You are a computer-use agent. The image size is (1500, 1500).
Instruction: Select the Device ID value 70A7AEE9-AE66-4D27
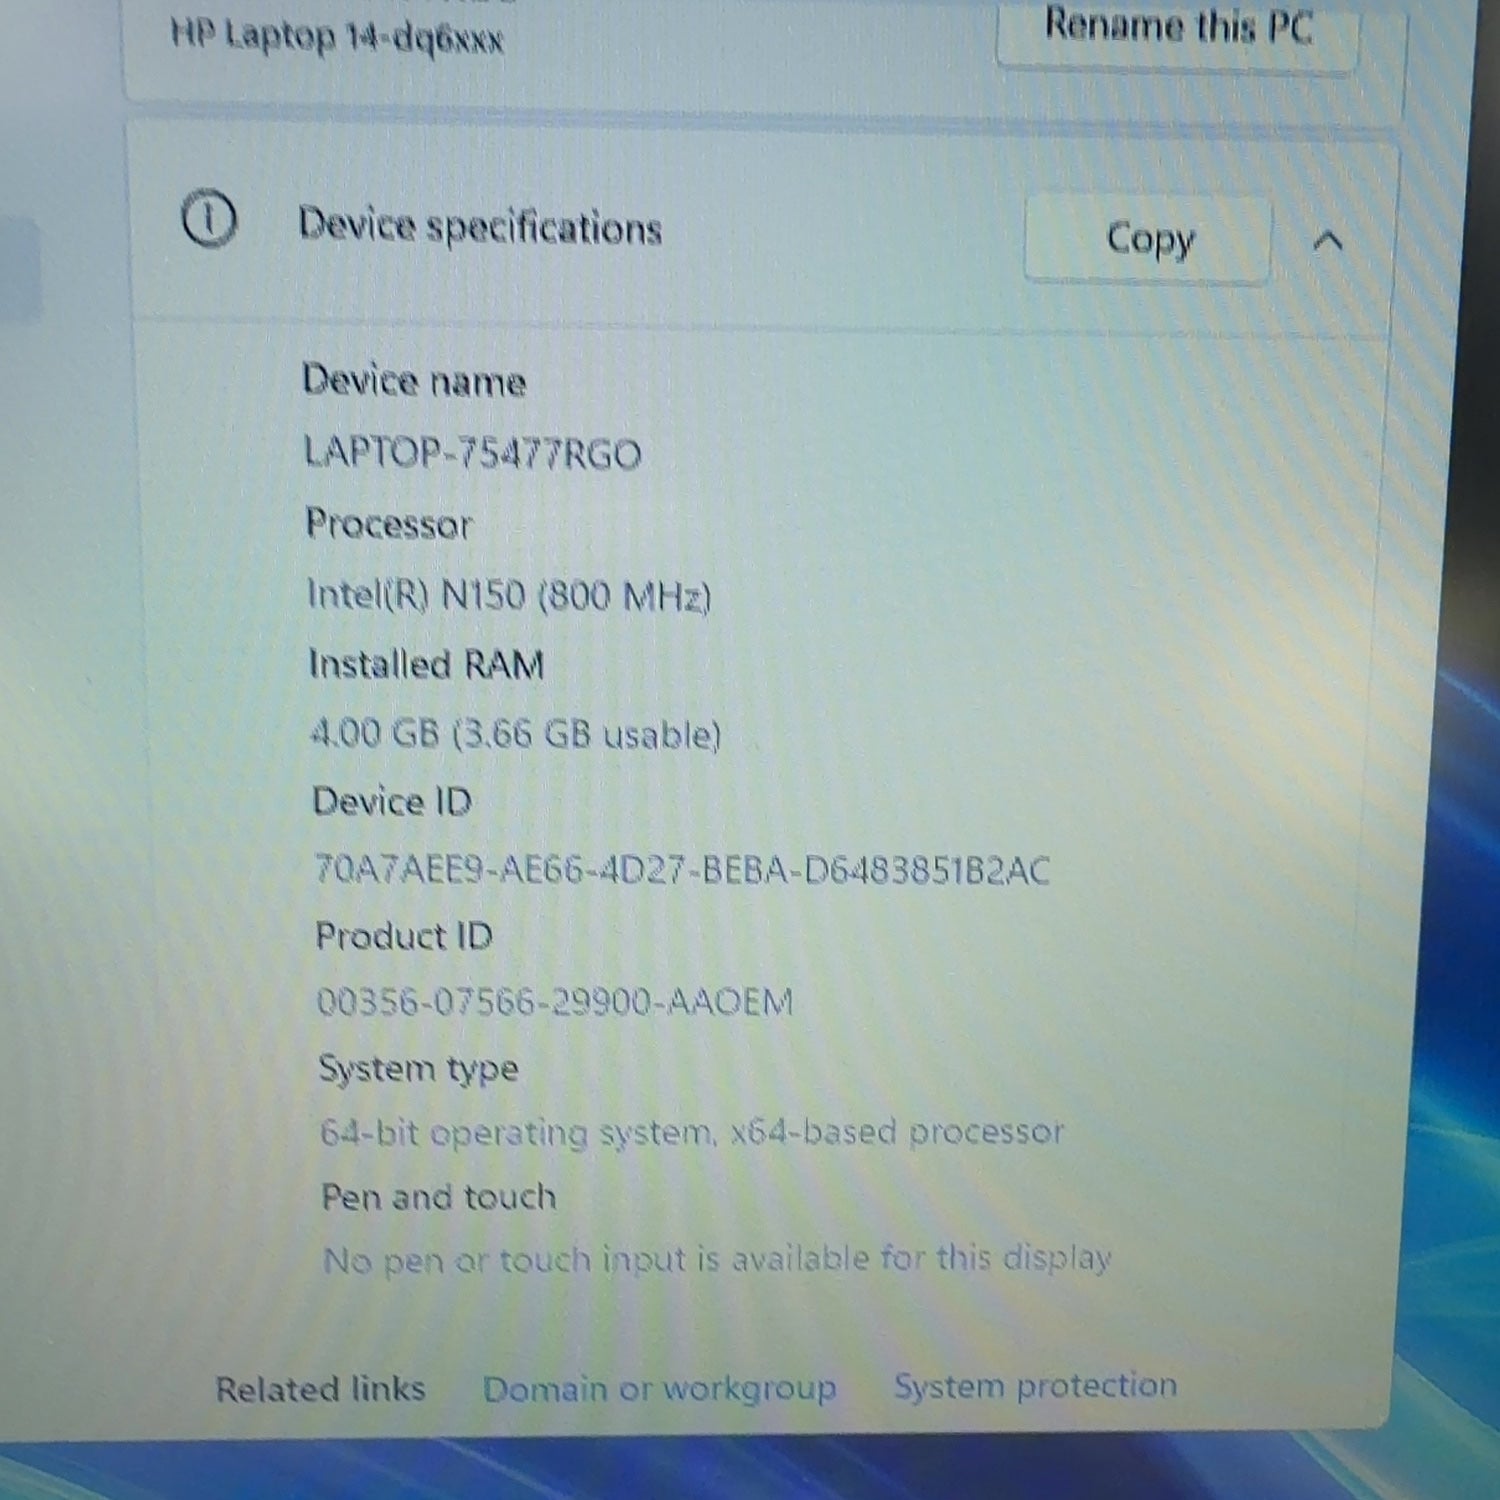point(682,870)
